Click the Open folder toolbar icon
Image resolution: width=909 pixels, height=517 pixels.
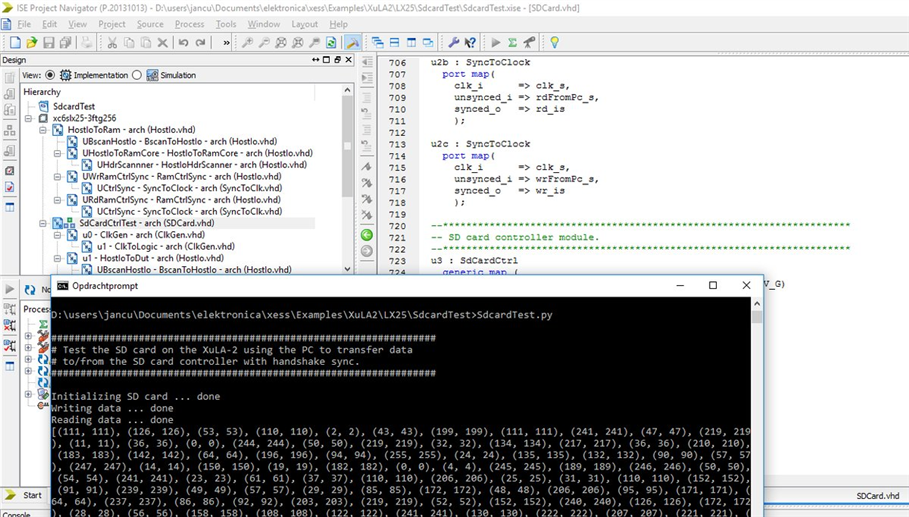[x=32, y=43]
